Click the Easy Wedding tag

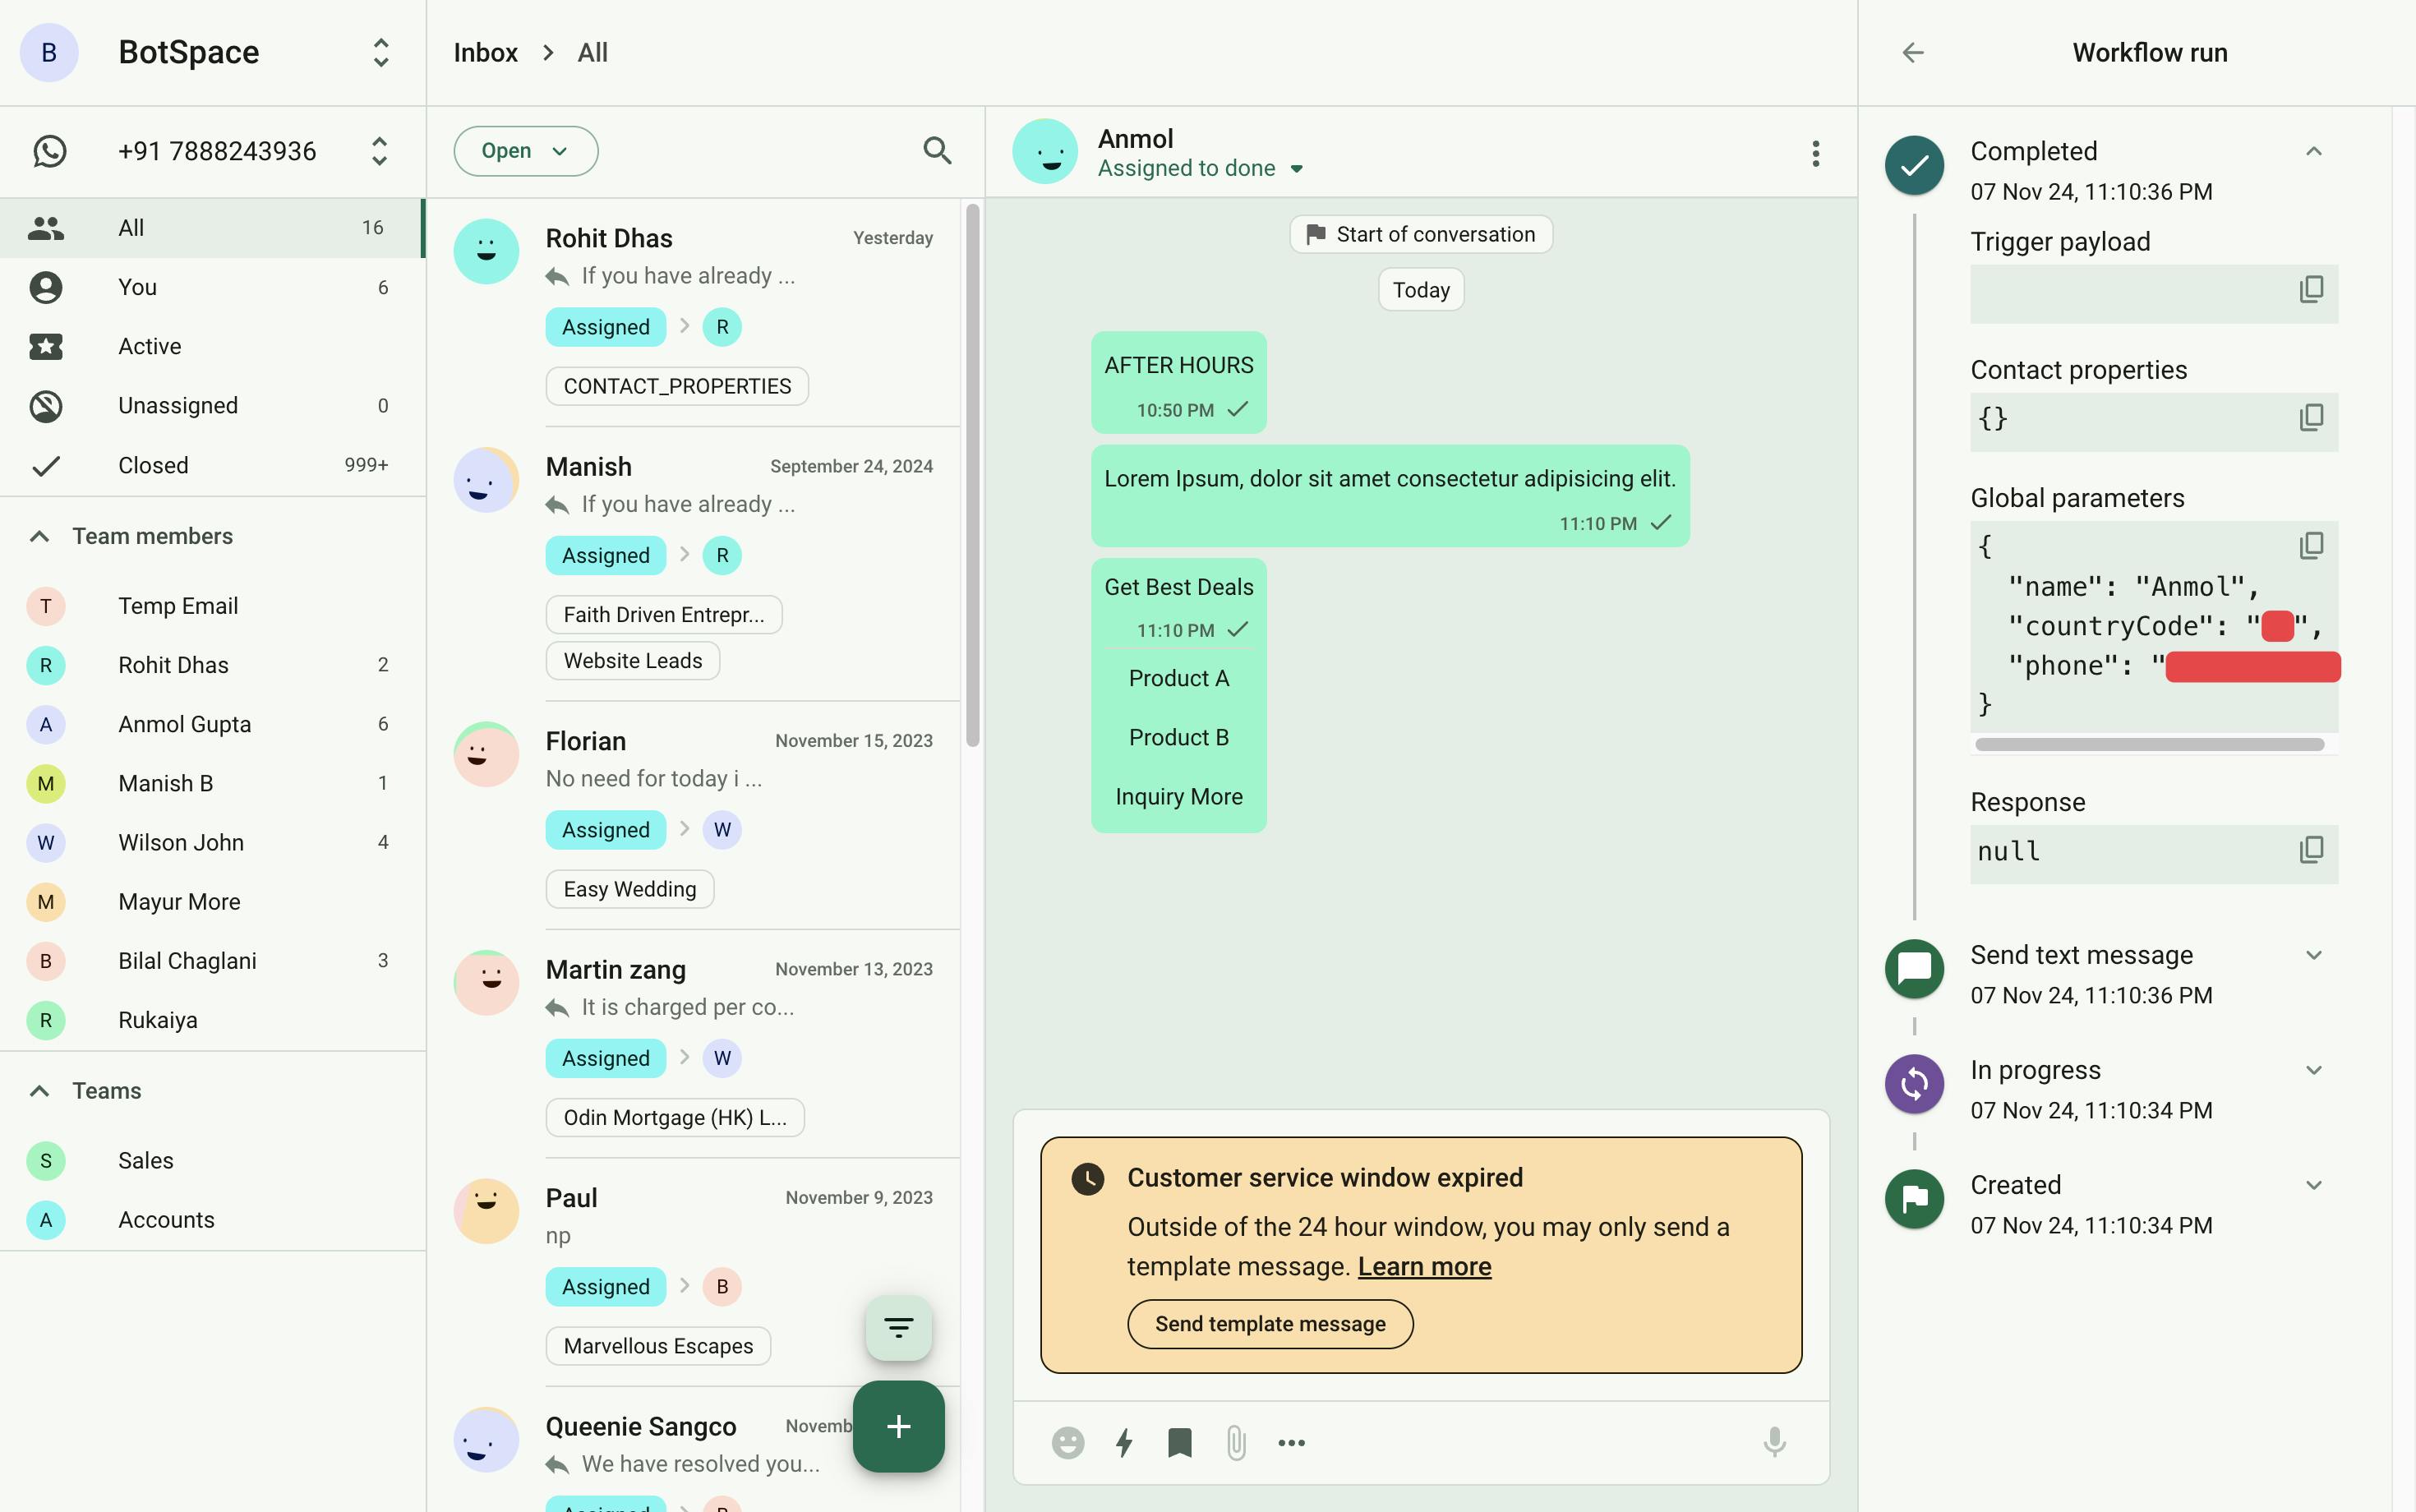(x=629, y=889)
